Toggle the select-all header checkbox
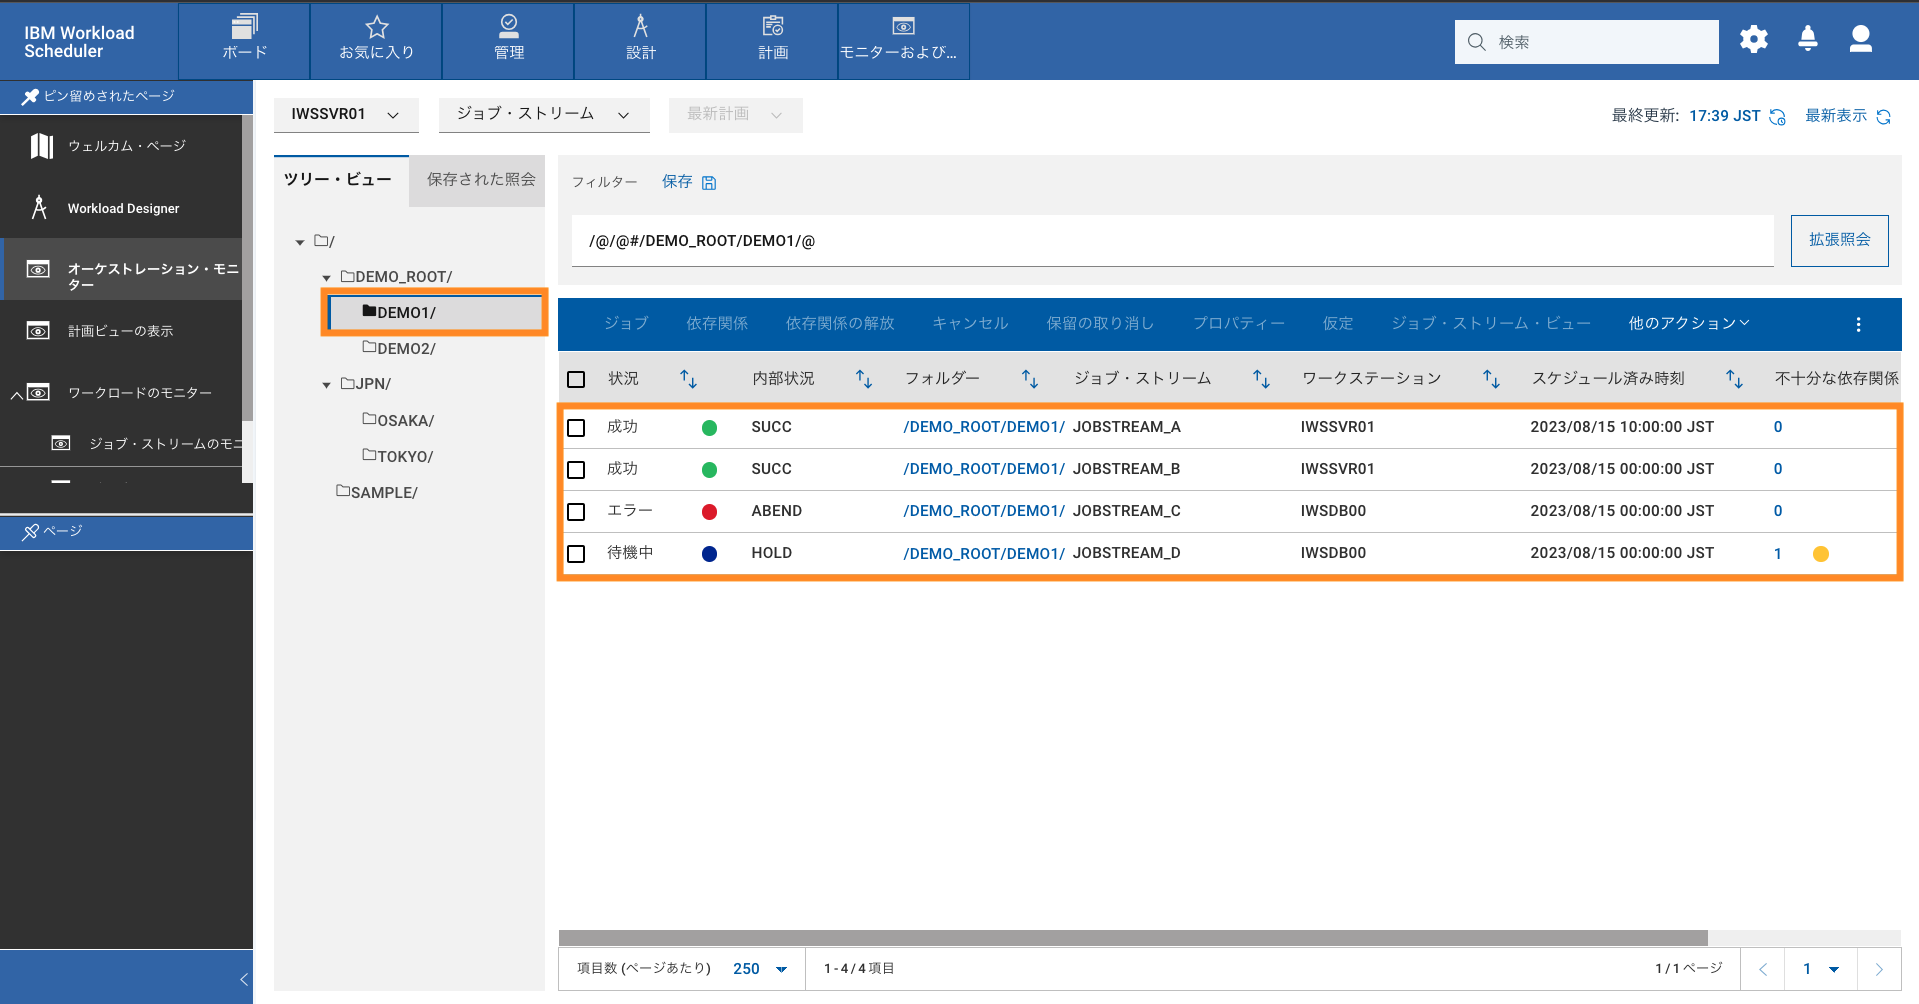This screenshot has width=1919, height=1004. coord(576,379)
